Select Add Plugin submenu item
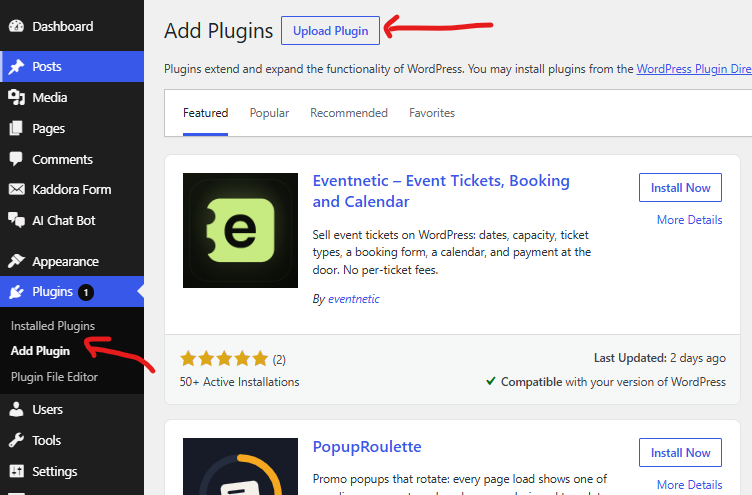The width and height of the screenshot is (752, 495). pyautogui.click(x=40, y=351)
